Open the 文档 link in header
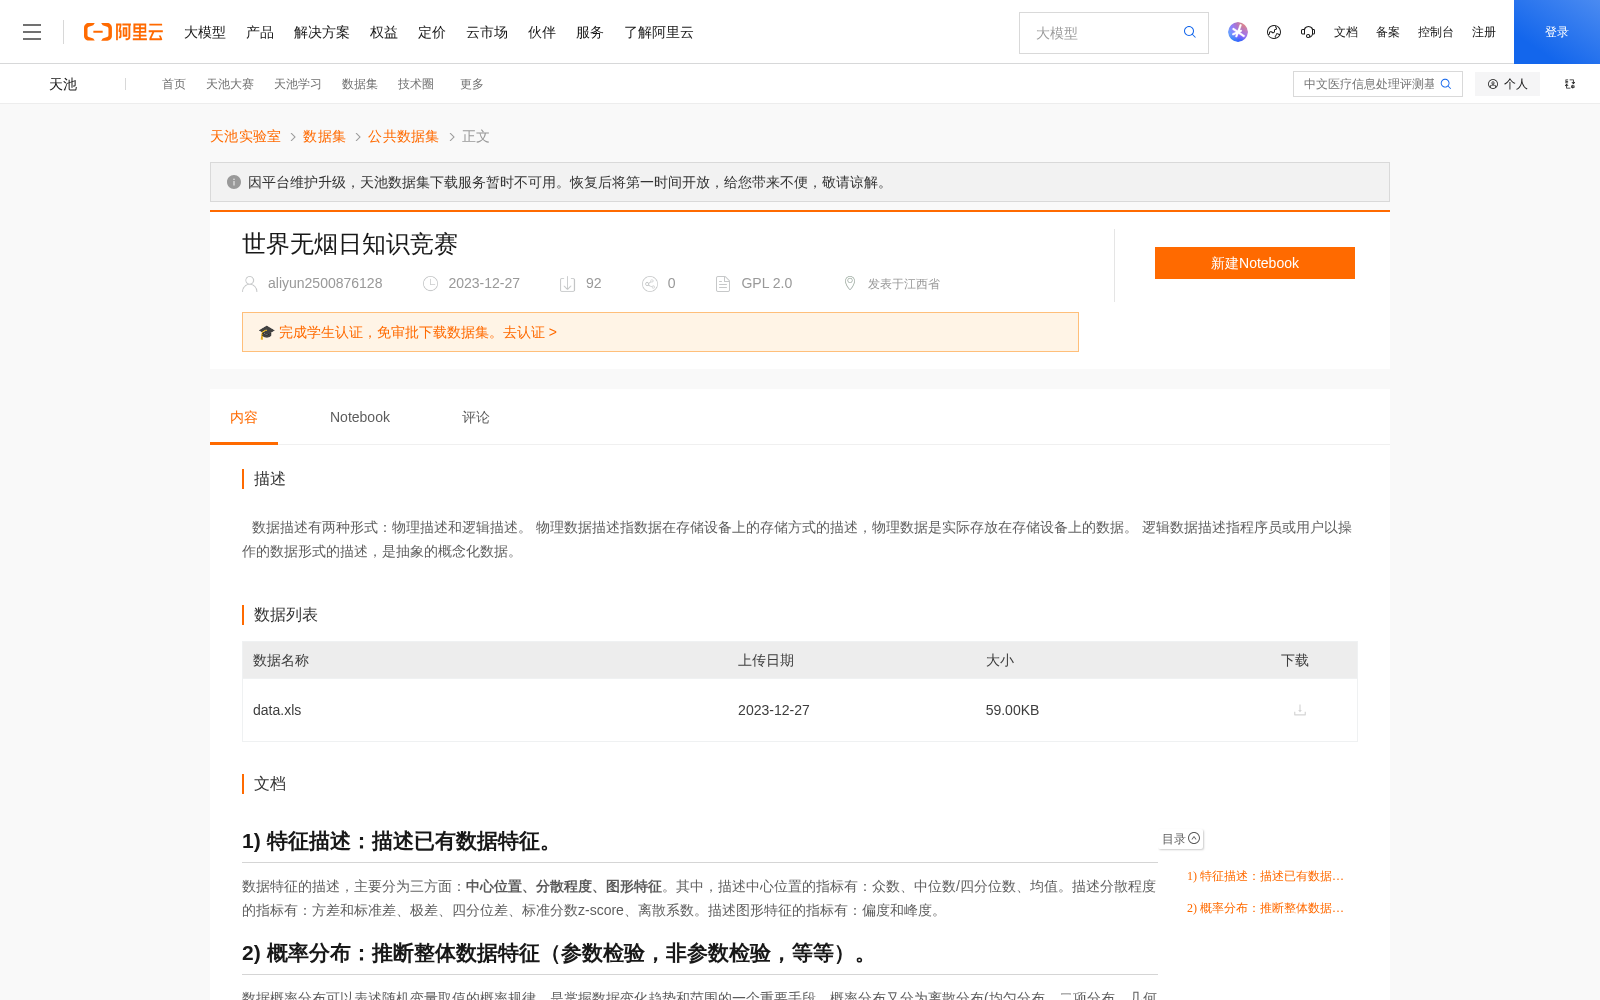The image size is (1600, 1000). pyautogui.click(x=1346, y=32)
